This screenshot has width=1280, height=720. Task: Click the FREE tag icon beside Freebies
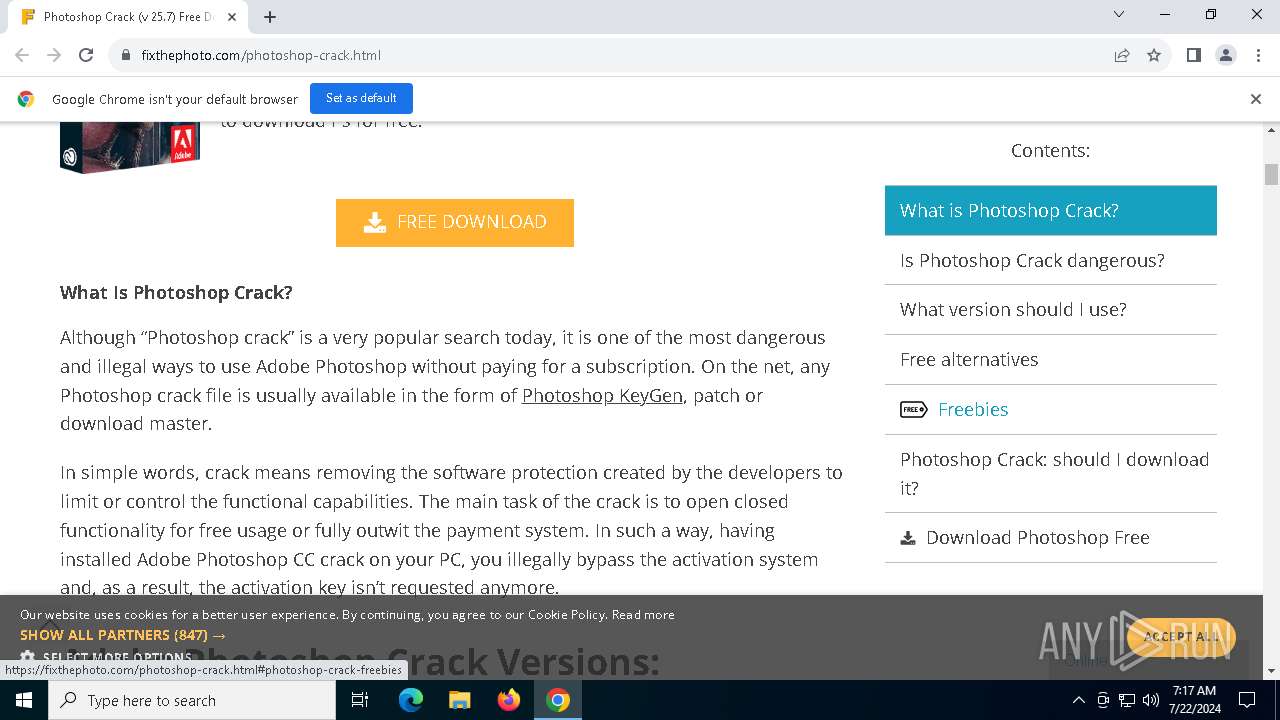tap(913, 409)
